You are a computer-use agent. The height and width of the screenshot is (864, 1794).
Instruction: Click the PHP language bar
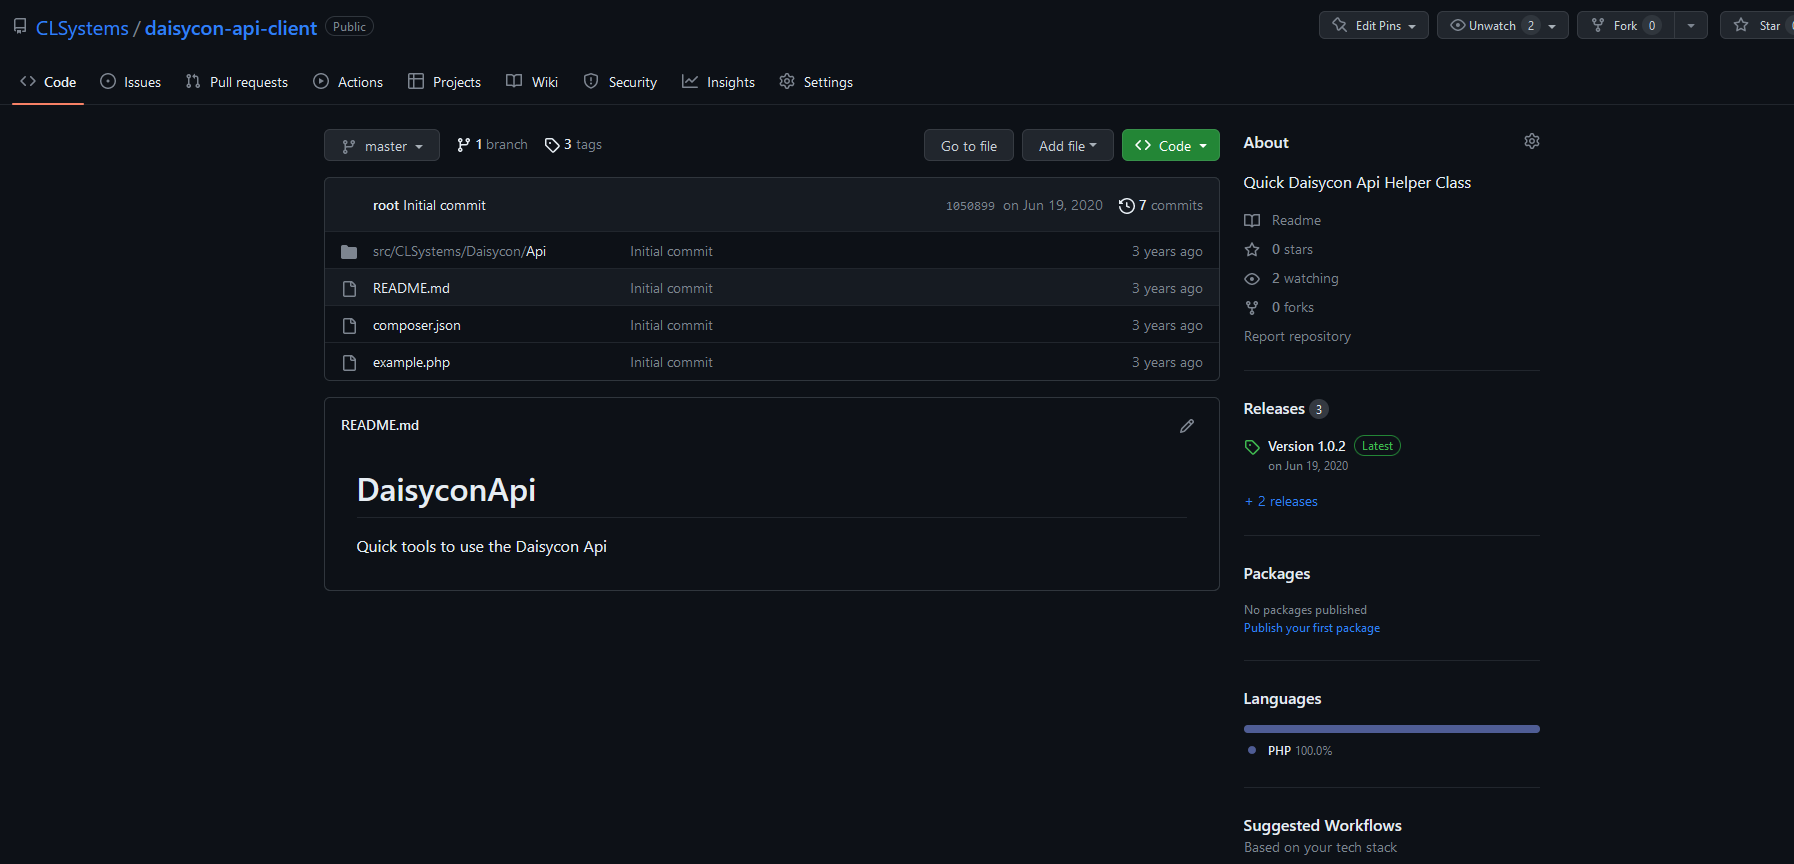[x=1391, y=729]
